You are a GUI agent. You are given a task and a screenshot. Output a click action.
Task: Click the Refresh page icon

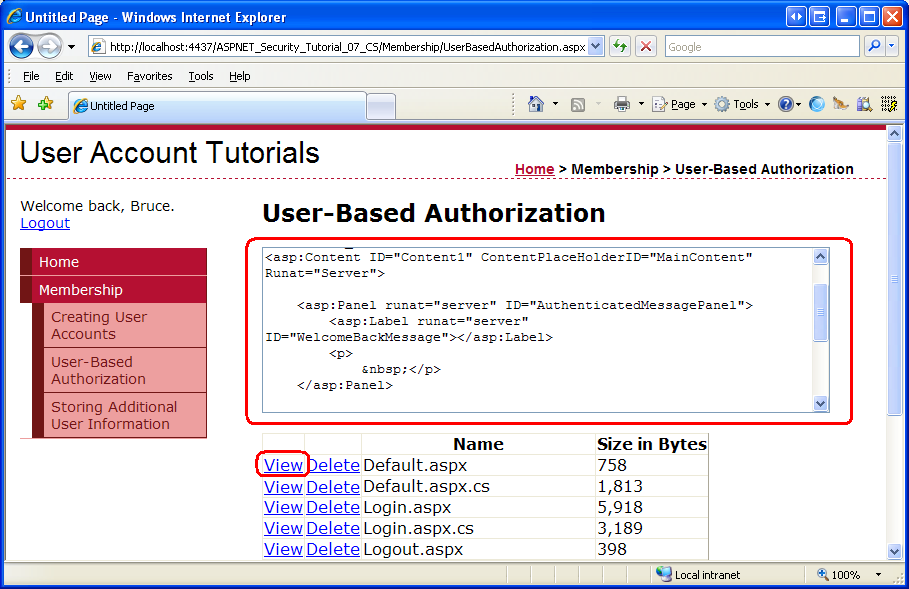coord(621,46)
